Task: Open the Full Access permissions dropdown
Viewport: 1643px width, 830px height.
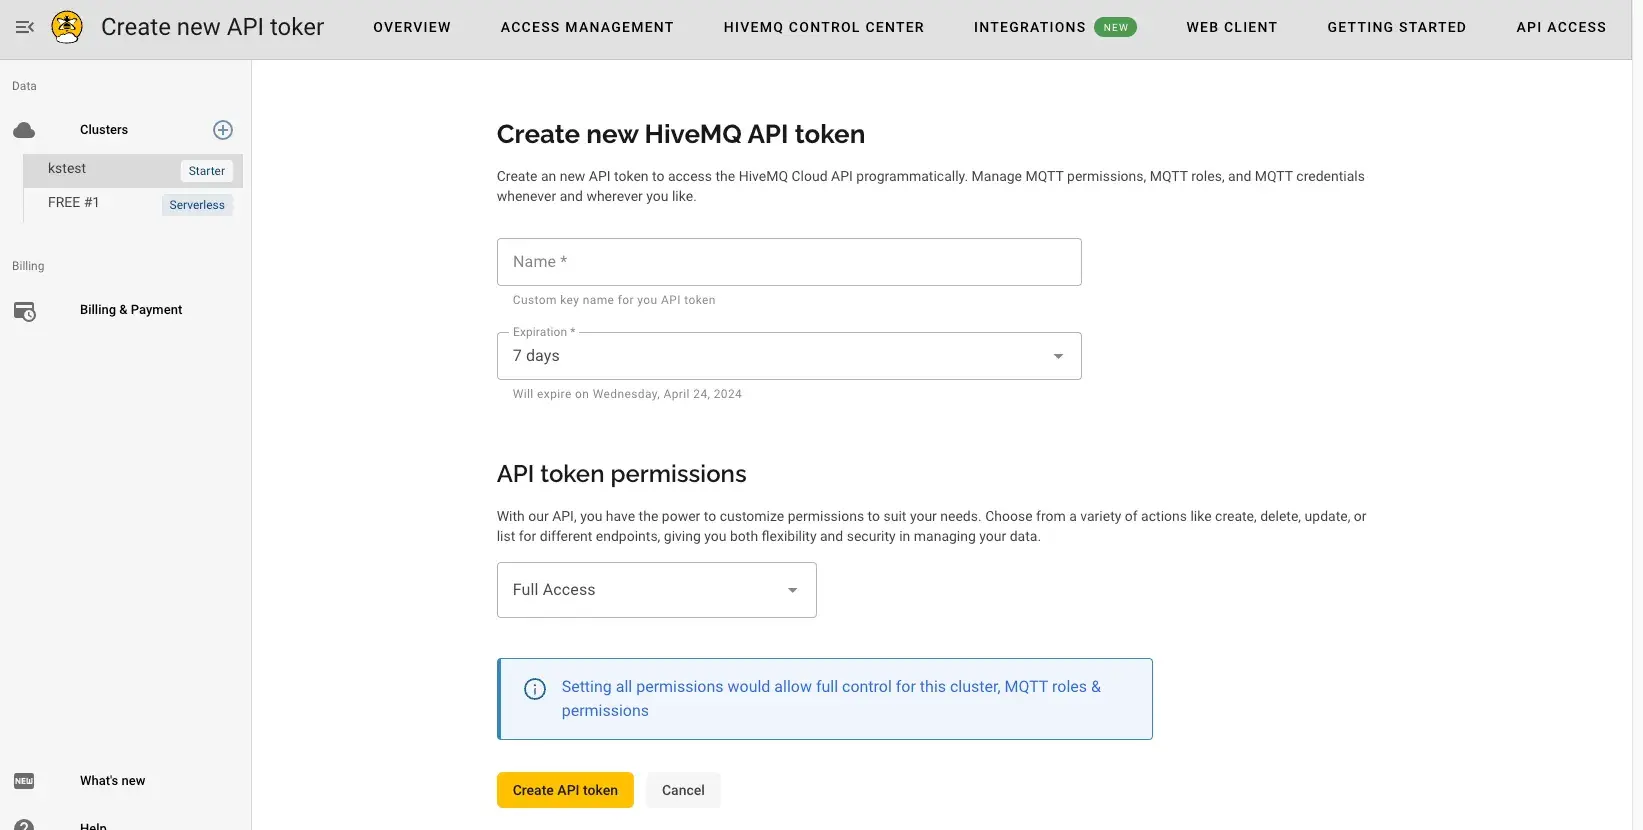Action: point(657,590)
